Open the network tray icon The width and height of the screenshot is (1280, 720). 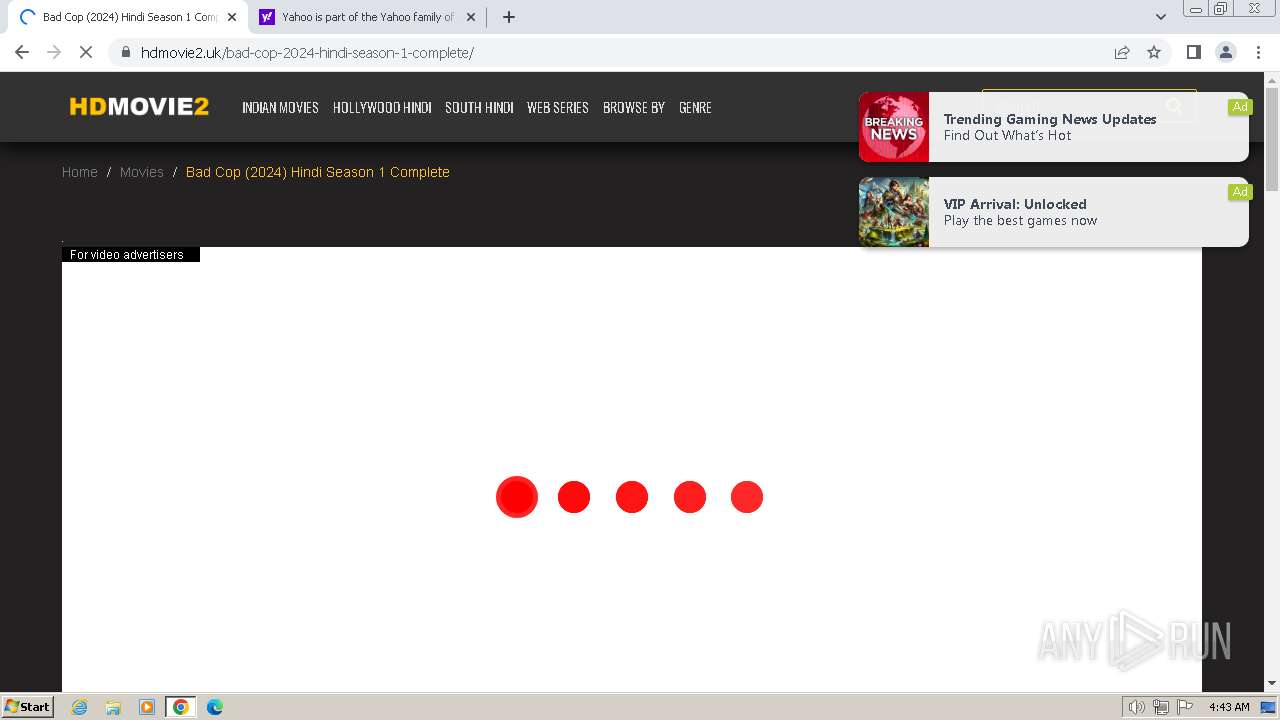pyautogui.click(x=1161, y=707)
